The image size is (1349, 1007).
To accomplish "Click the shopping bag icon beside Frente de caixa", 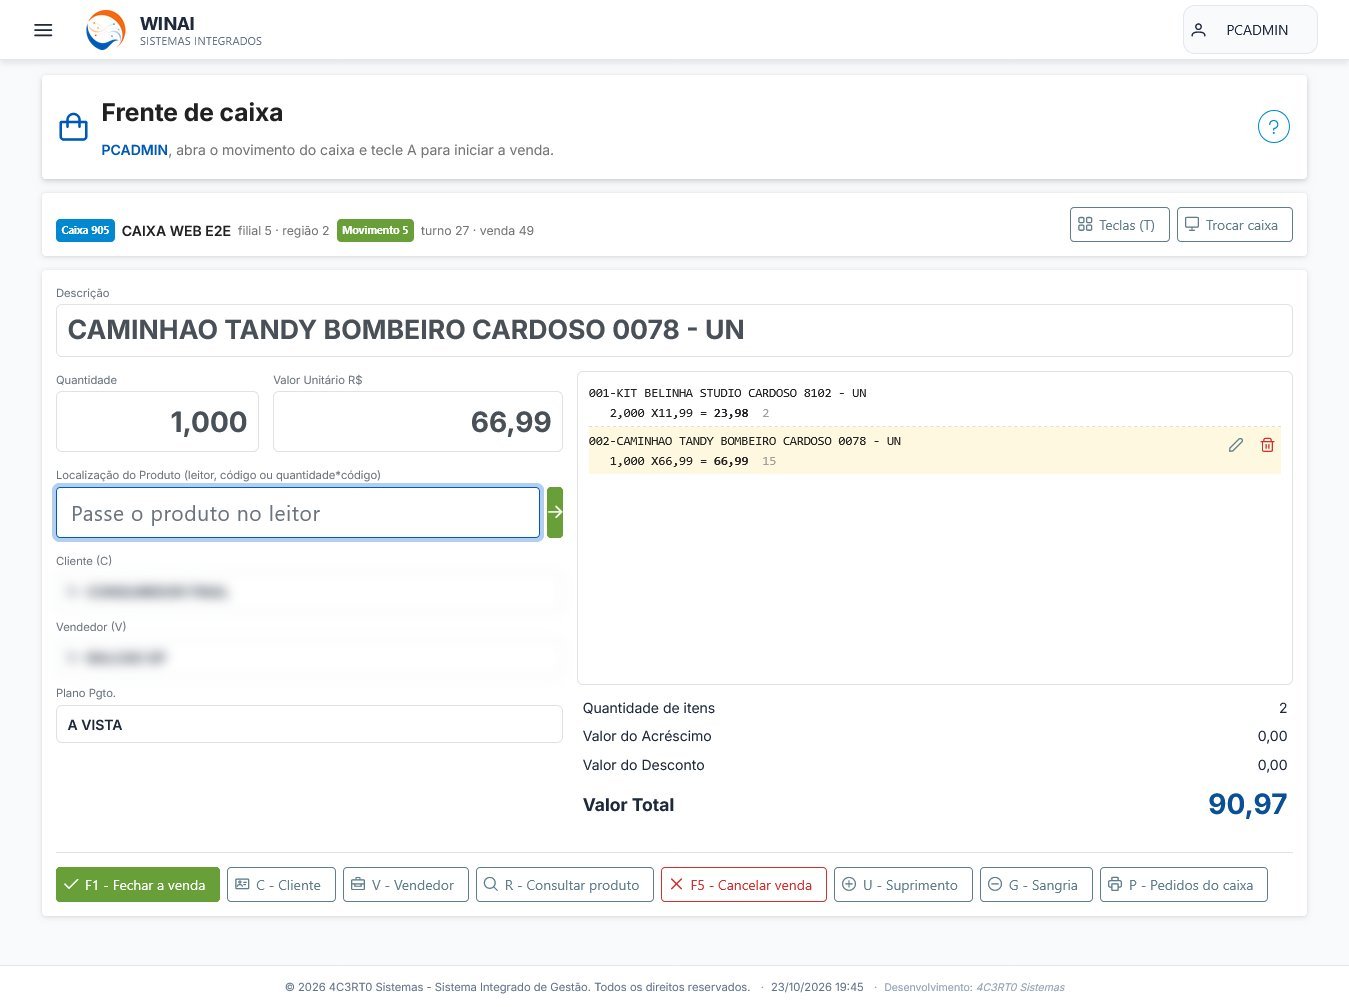I will pyautogui.click(x=73, y=127).
